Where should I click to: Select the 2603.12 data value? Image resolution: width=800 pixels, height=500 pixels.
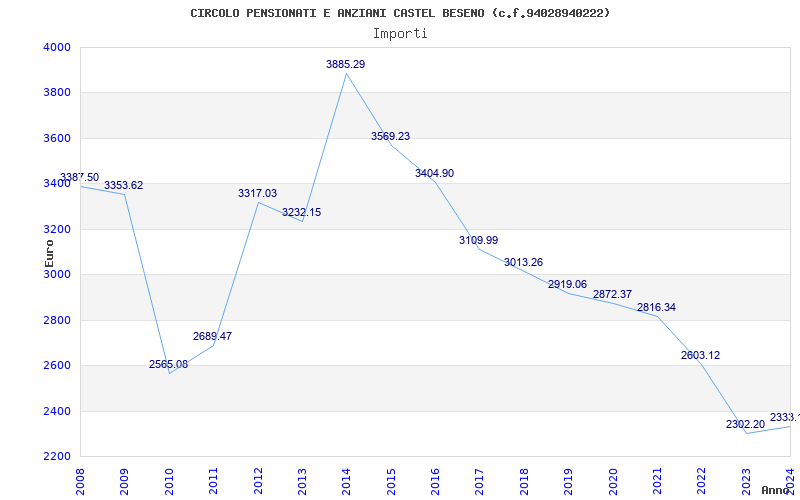701,356
